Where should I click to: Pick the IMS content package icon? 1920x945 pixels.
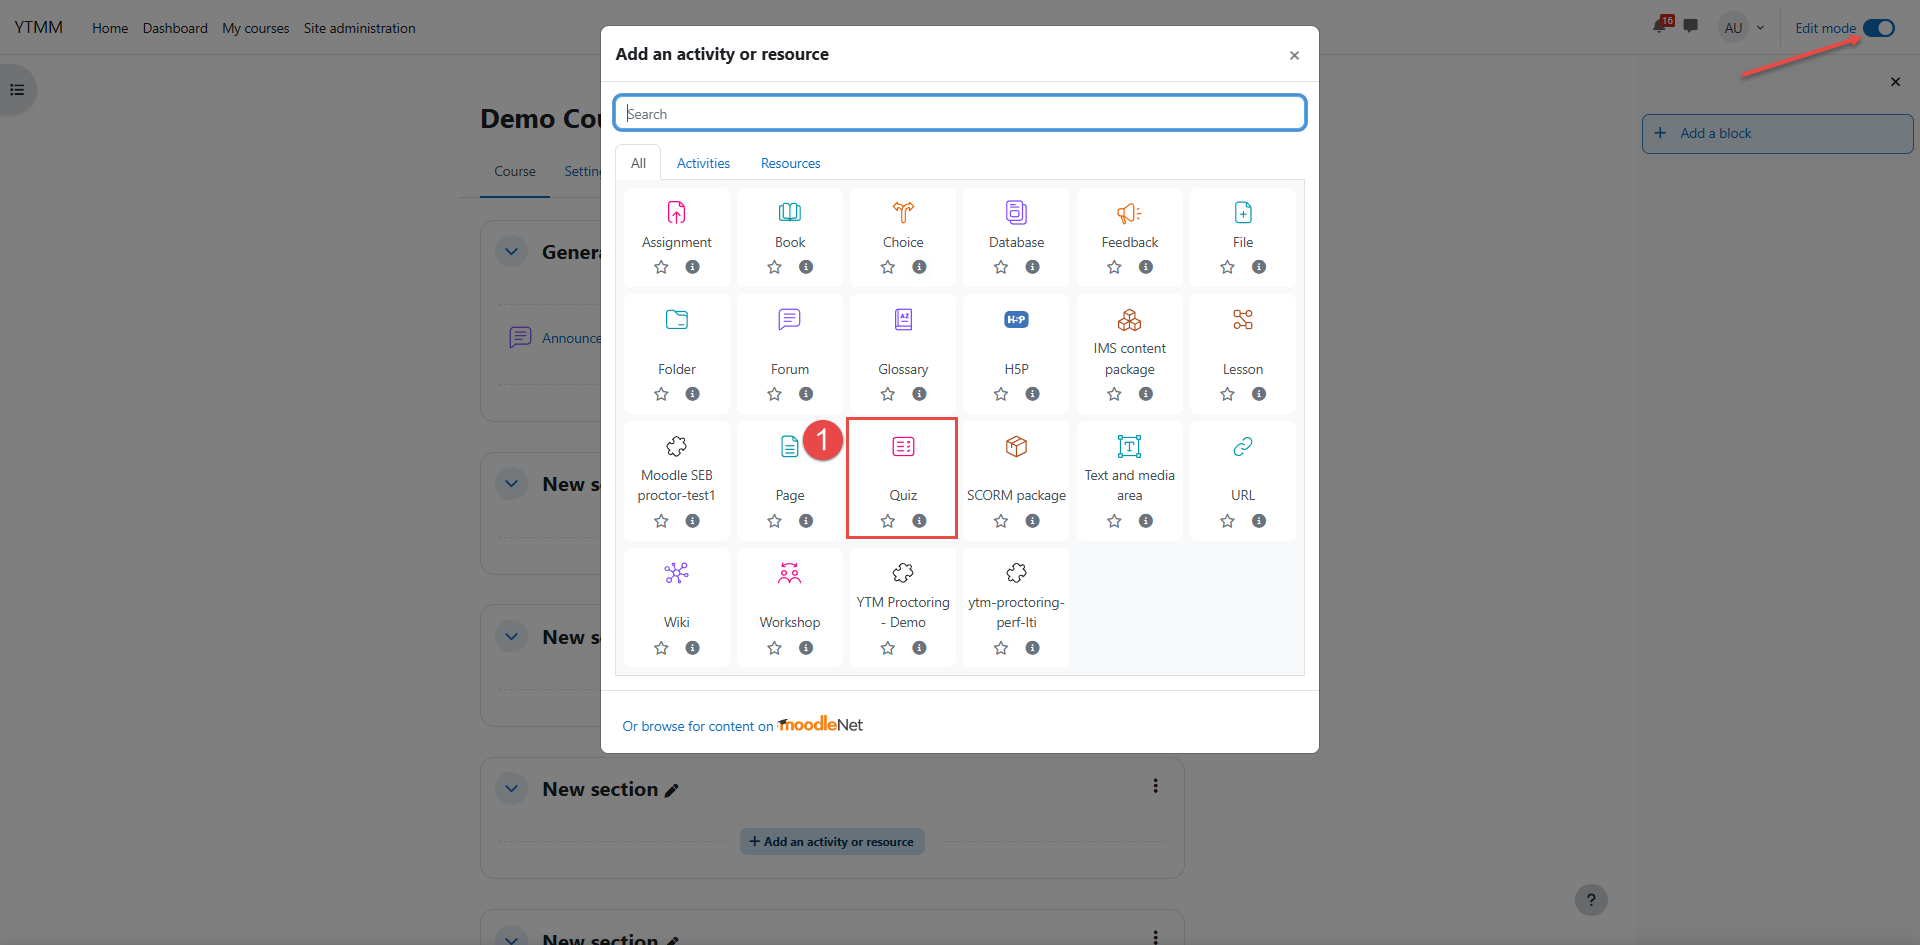(x=1129, y=319)
